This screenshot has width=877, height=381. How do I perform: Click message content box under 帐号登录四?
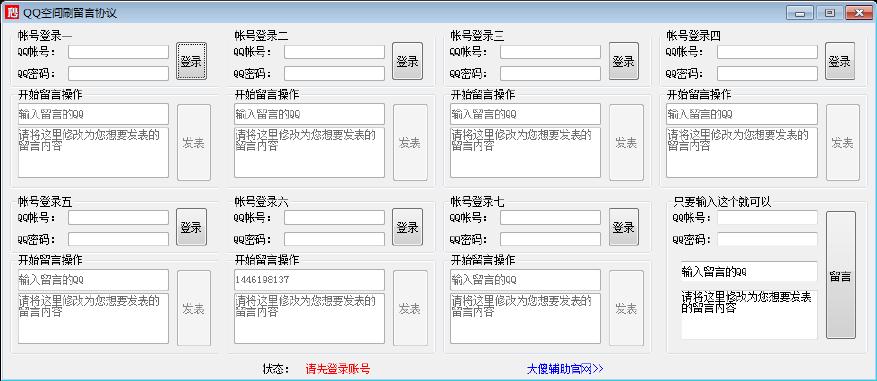742,152
